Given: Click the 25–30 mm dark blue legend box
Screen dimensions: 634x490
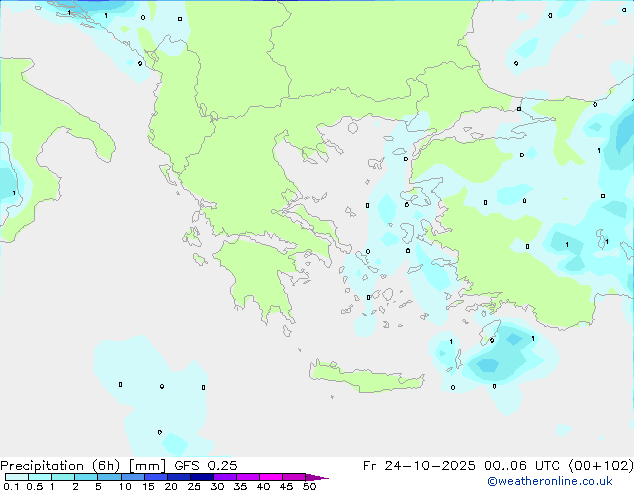Looking at the screenshot, I should point(202,477).
